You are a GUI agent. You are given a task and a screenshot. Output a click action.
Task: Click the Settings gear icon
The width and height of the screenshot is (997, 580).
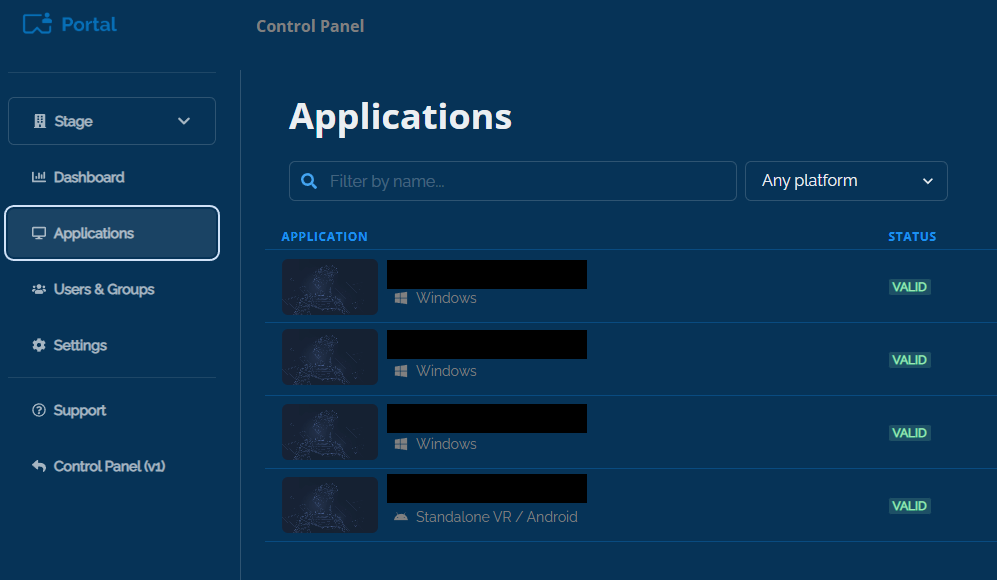coord(39,345)
